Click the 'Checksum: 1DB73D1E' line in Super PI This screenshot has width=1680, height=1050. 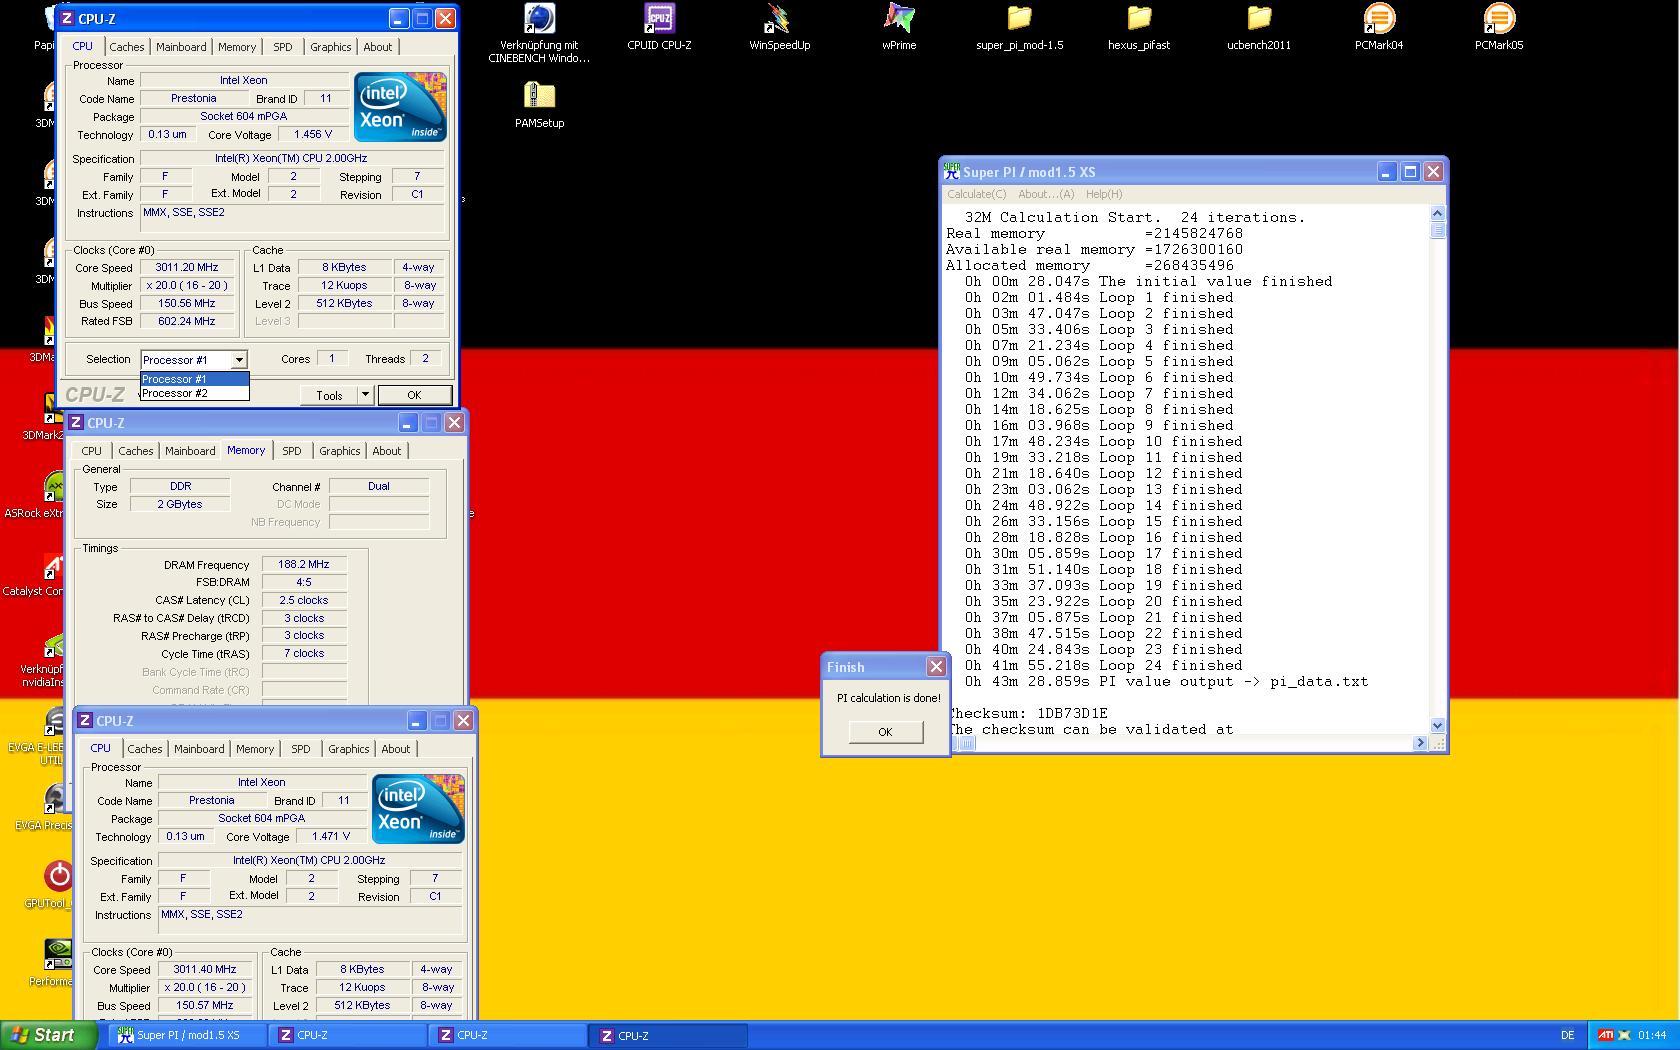(x=1027, y=714)
